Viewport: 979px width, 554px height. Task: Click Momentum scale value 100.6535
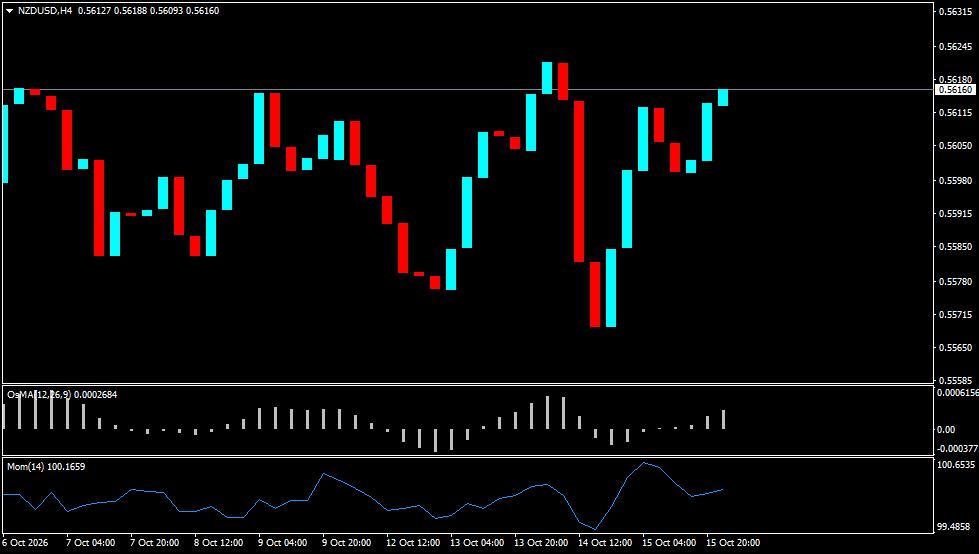956,465
